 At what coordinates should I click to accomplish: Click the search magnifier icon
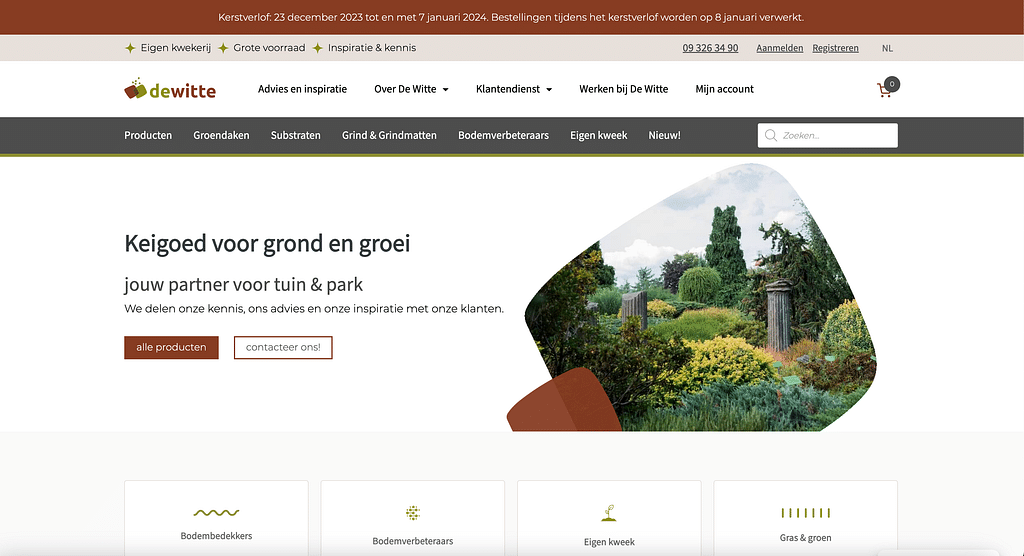click(x=771, y=135)
